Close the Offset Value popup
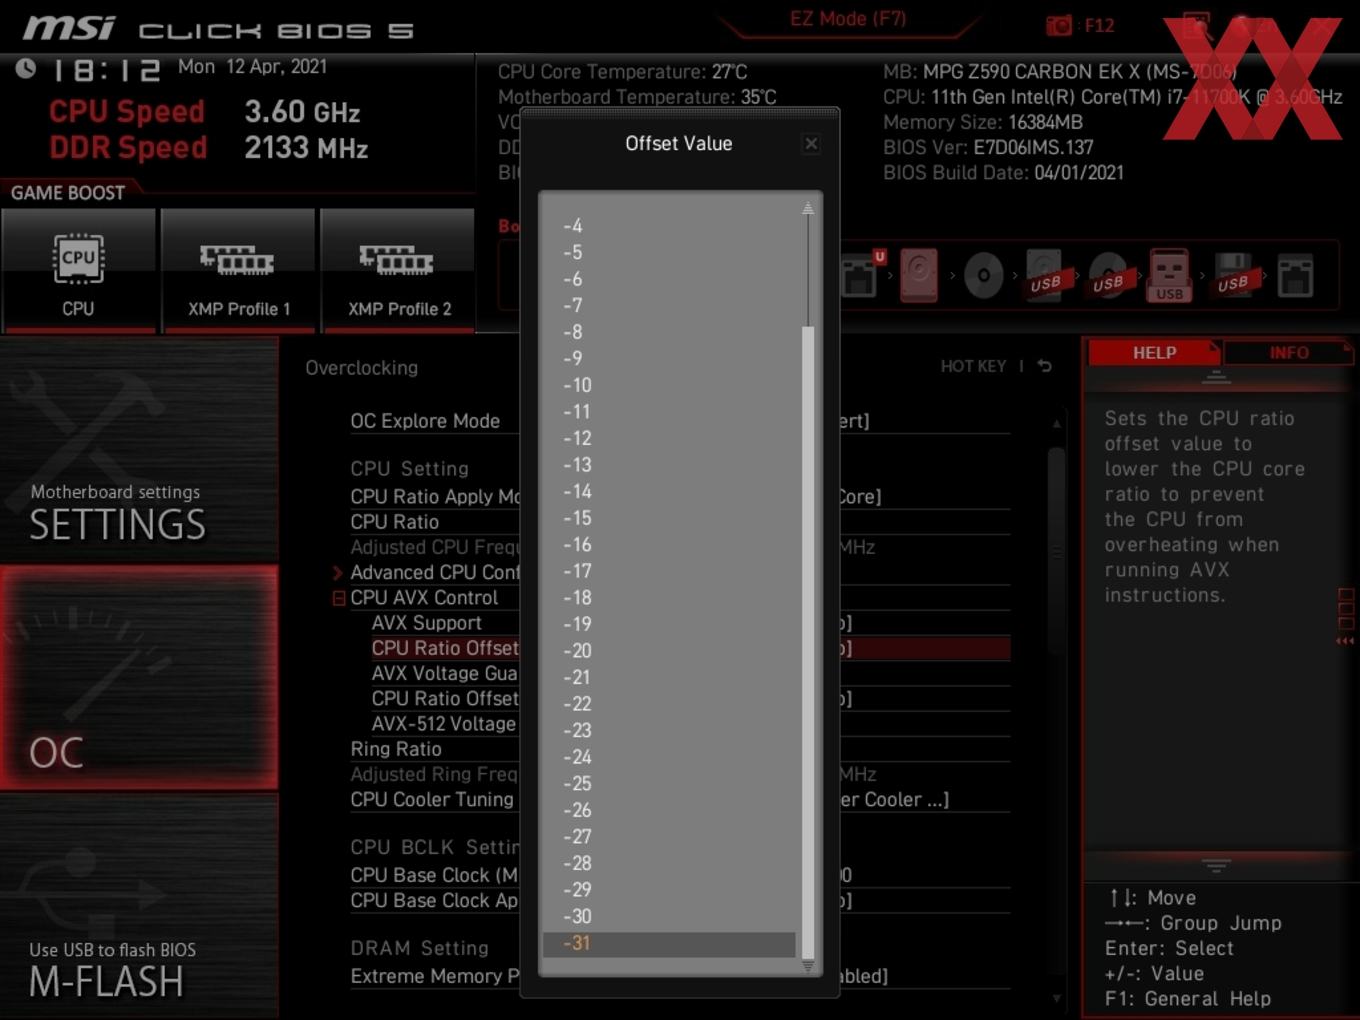The width and height of the screenshot is (1360, 1020). 811,144
